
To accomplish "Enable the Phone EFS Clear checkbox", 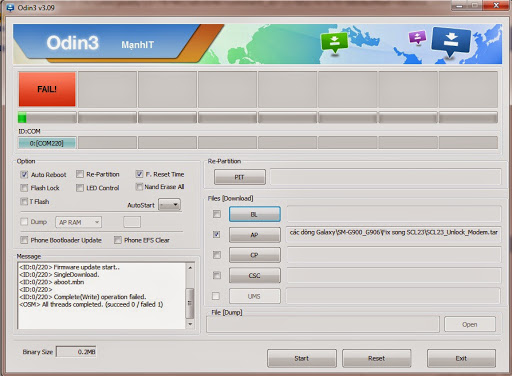I will tap(118, 240).
